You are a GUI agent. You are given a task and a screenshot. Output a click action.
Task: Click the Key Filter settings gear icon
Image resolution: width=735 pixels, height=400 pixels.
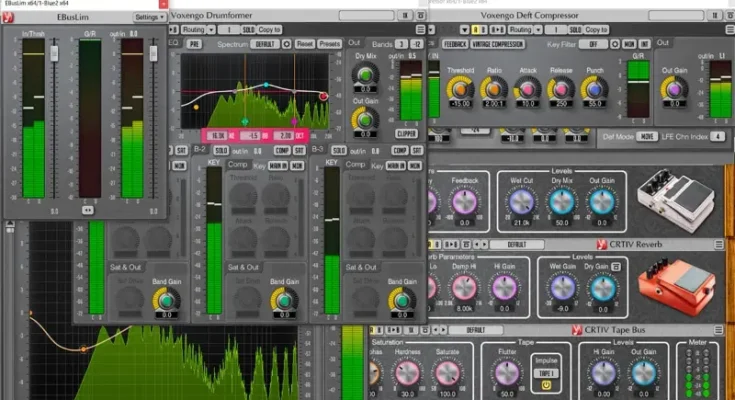(613, 44)
